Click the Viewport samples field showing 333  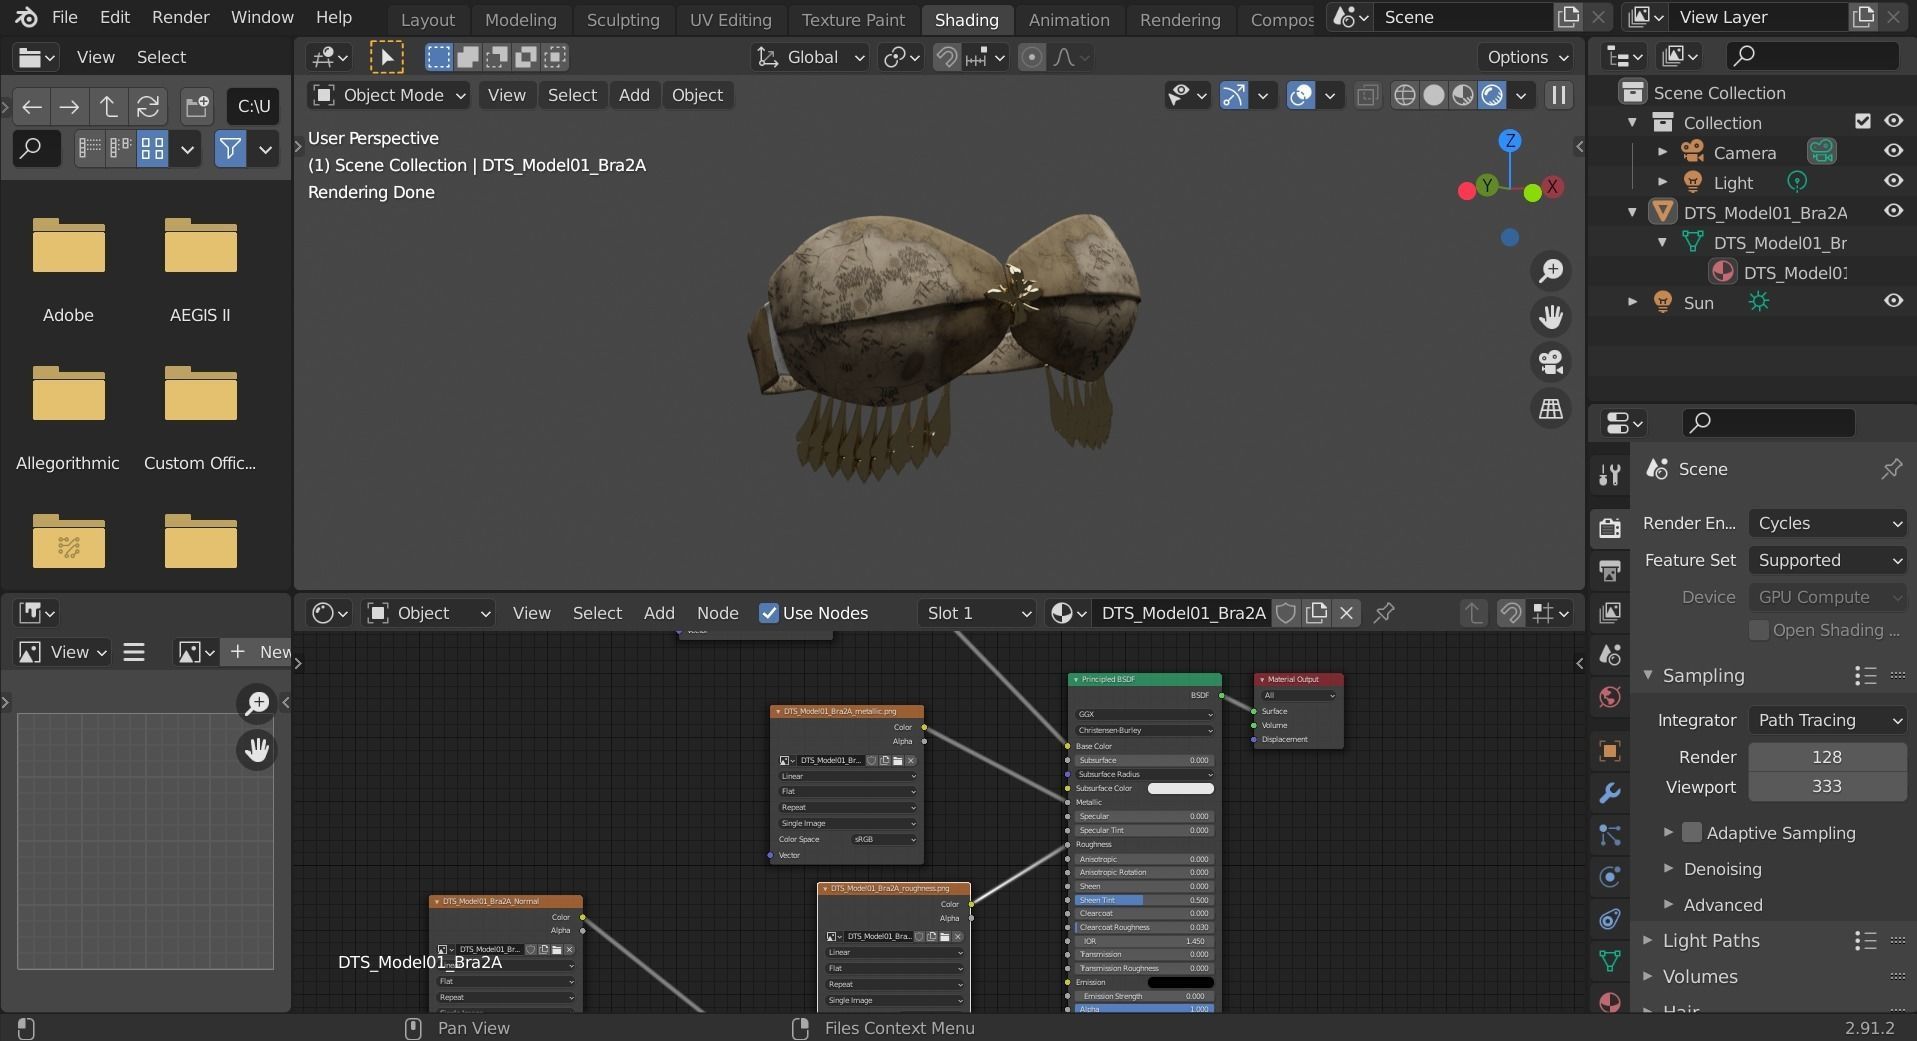click(1826, 786)
